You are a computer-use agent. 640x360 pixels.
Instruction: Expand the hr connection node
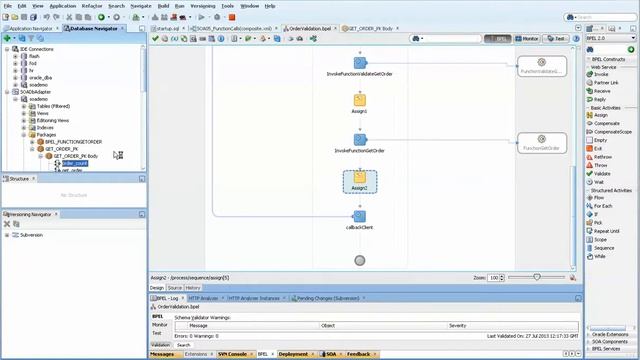click(x=16, y=71)
